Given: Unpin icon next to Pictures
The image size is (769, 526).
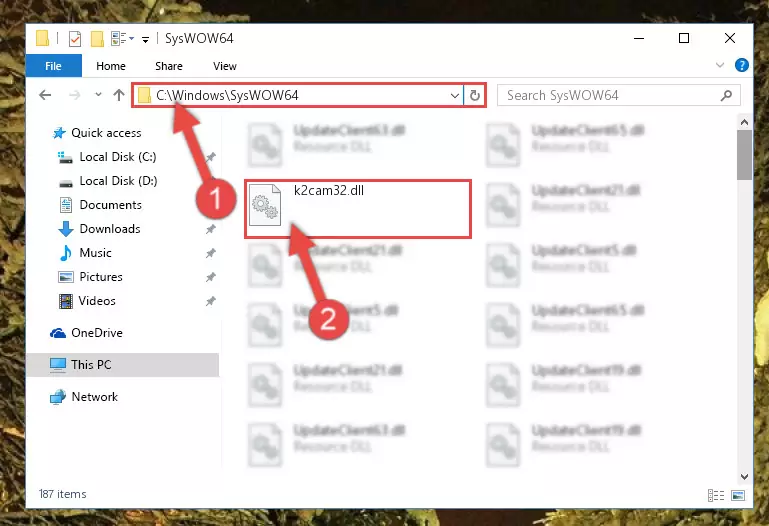Looking at the screenshot, I should point(210,277).
